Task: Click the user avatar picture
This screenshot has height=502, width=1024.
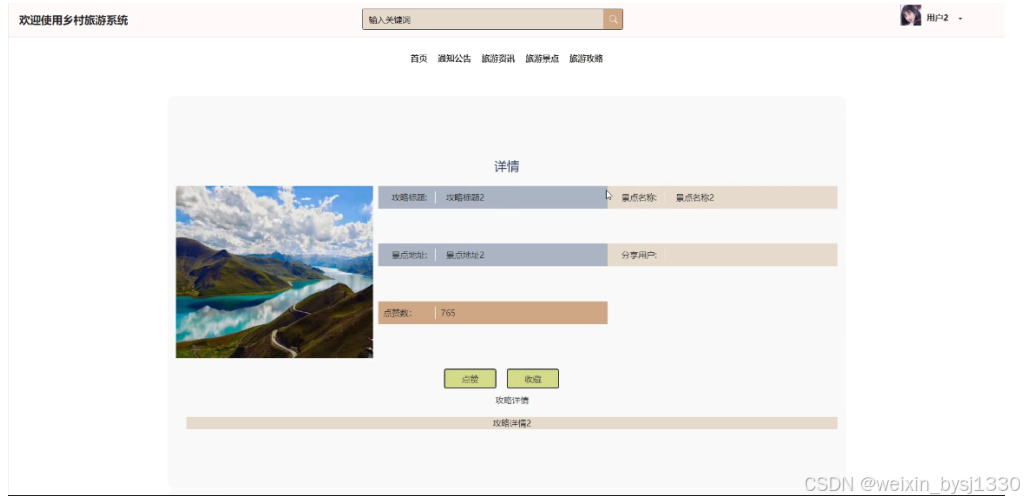Action: coord(910,16)
